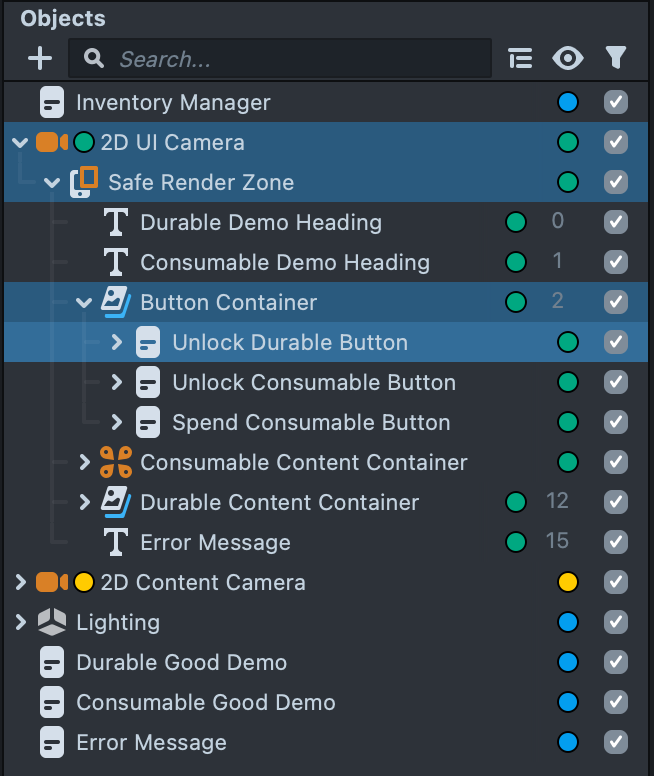Click the 2D UI Camera orange camera icon
The width and height of the screenshot is (654, 776).
click(x=52, y=142)
